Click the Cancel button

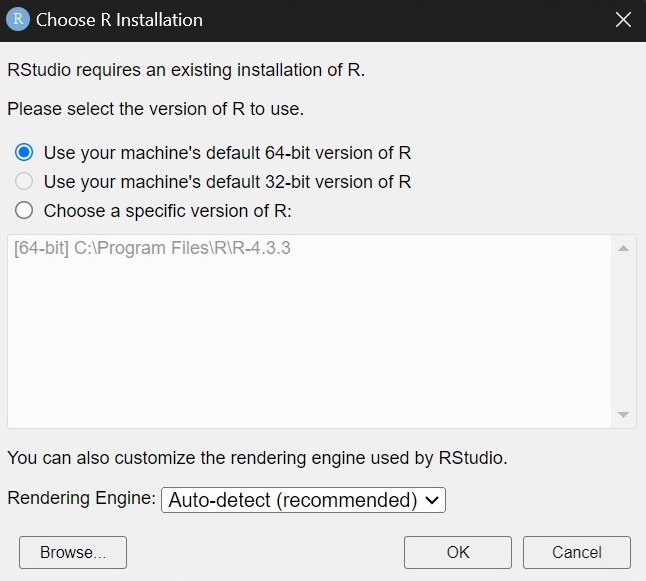pyautogui.click(x=577, y=552)
